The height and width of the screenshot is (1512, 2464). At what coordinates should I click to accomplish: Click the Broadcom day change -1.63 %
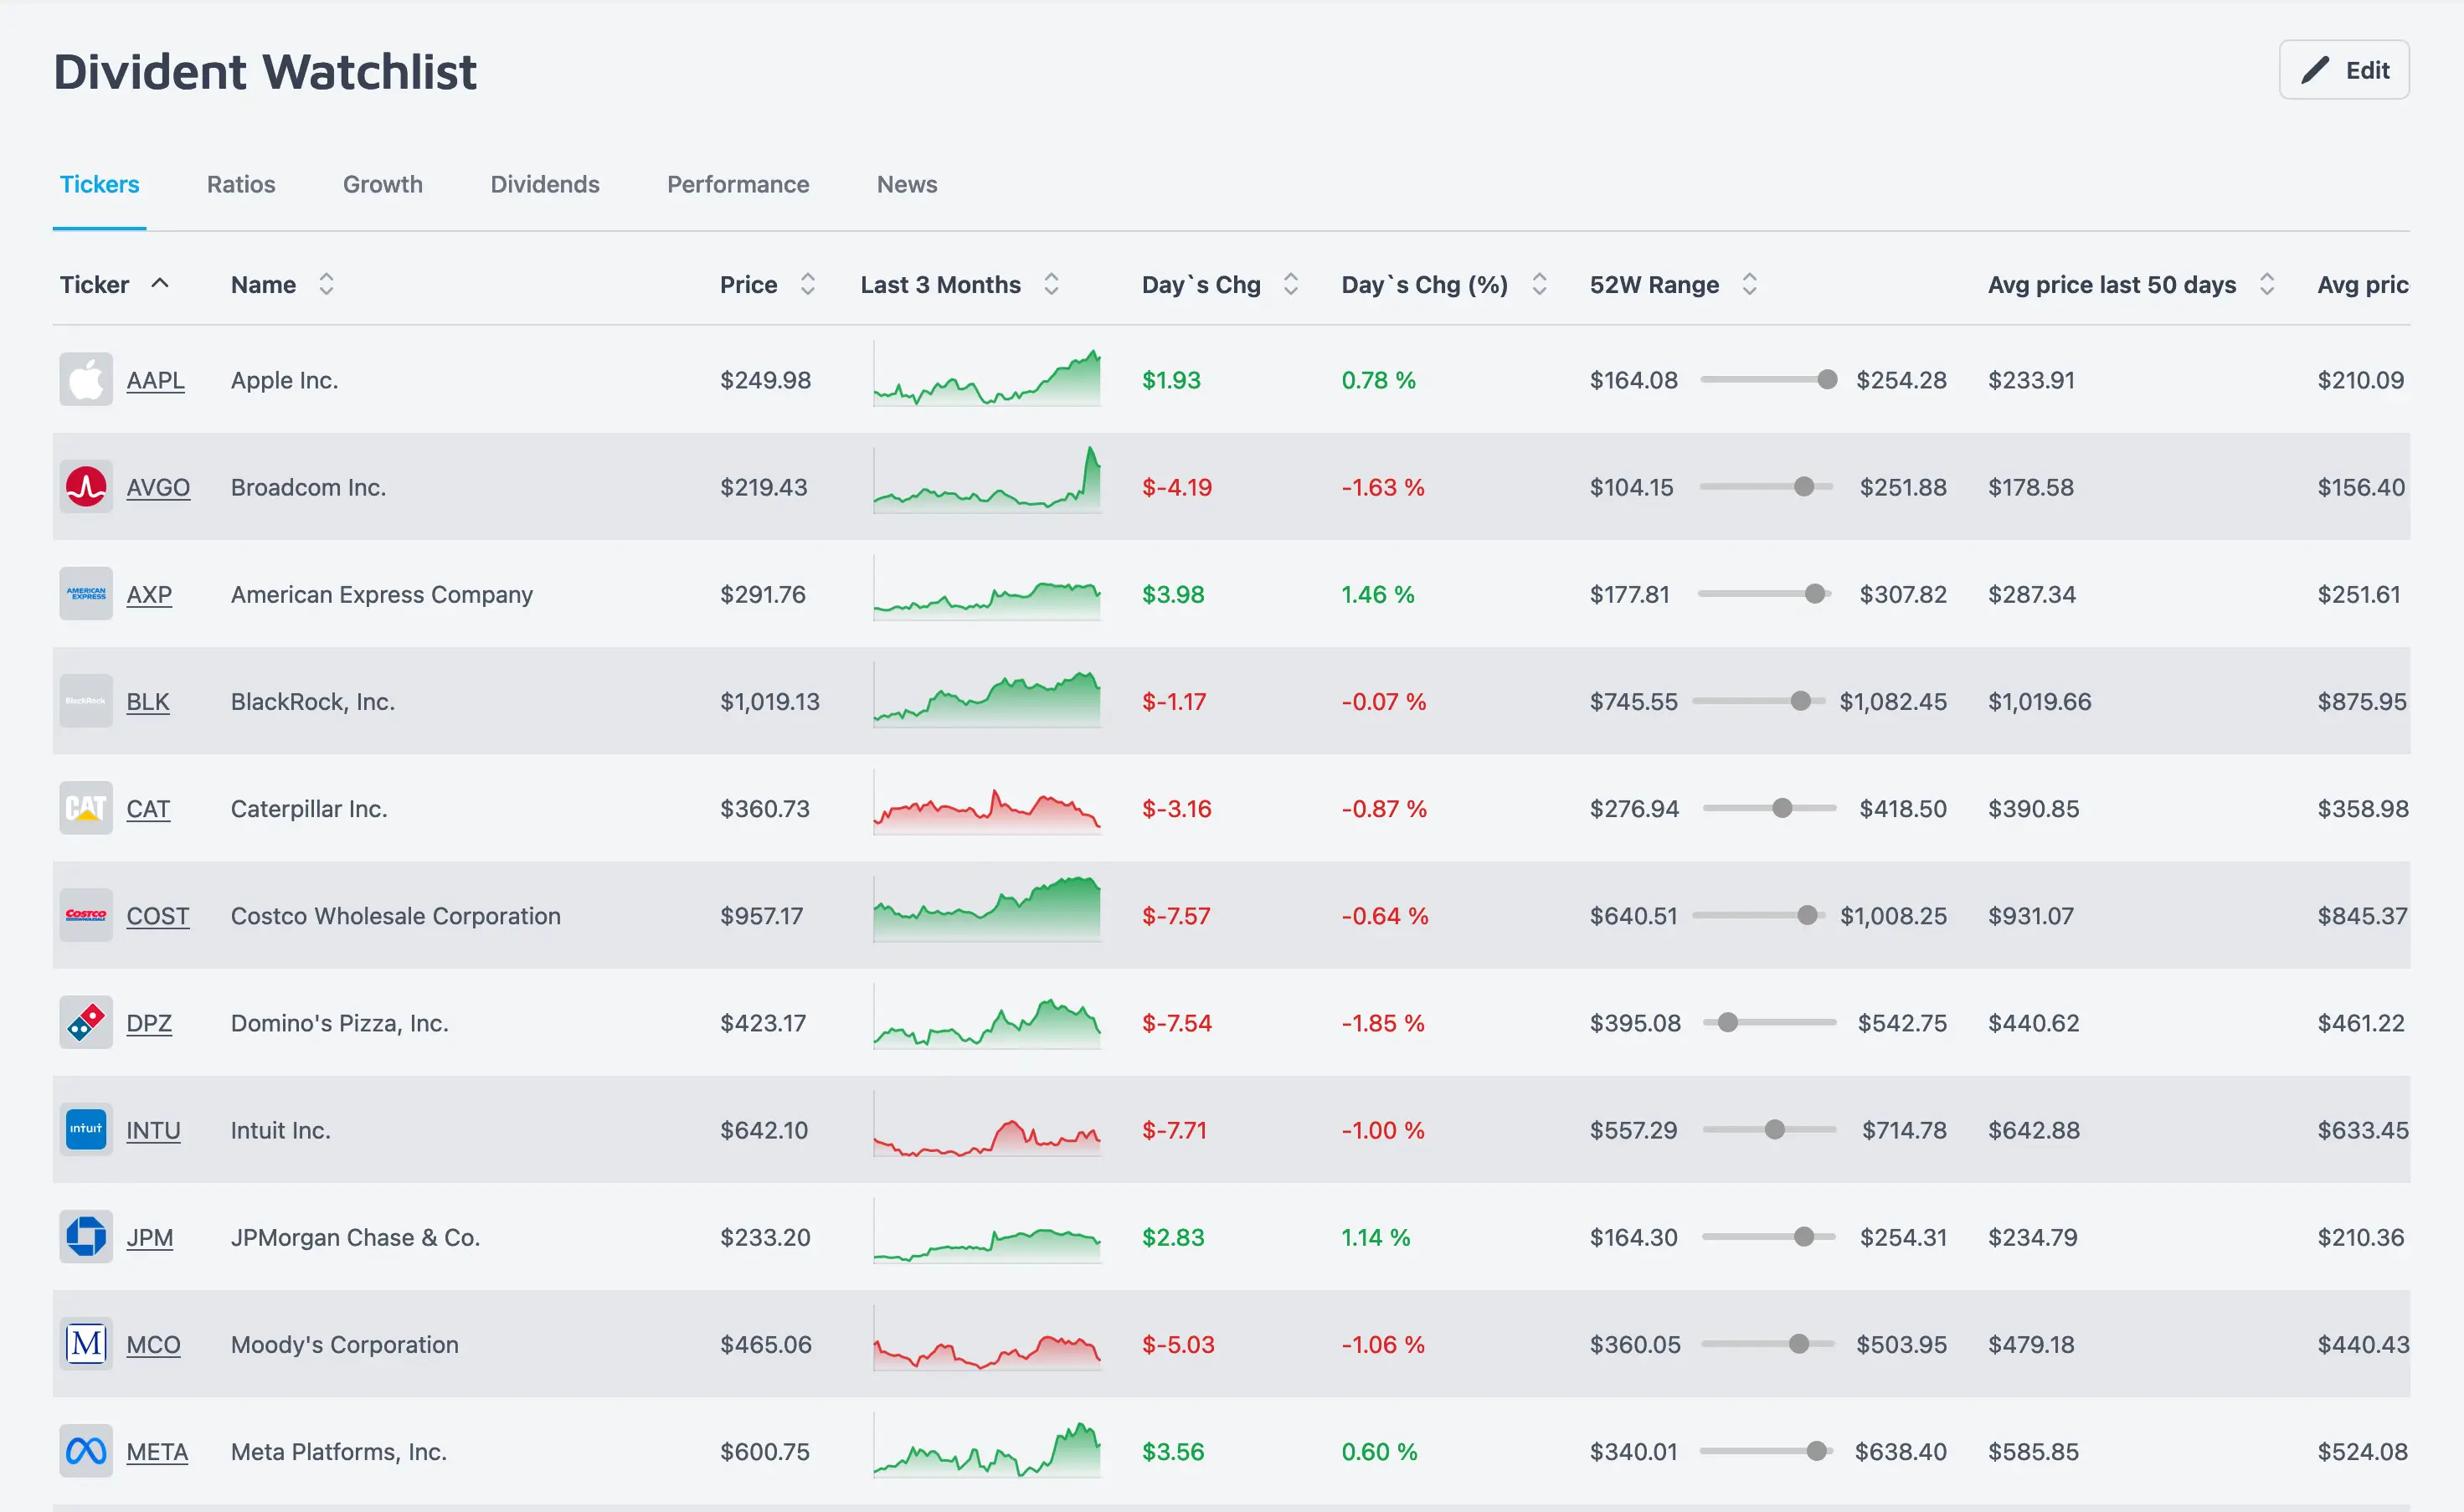coord(1383,487)
